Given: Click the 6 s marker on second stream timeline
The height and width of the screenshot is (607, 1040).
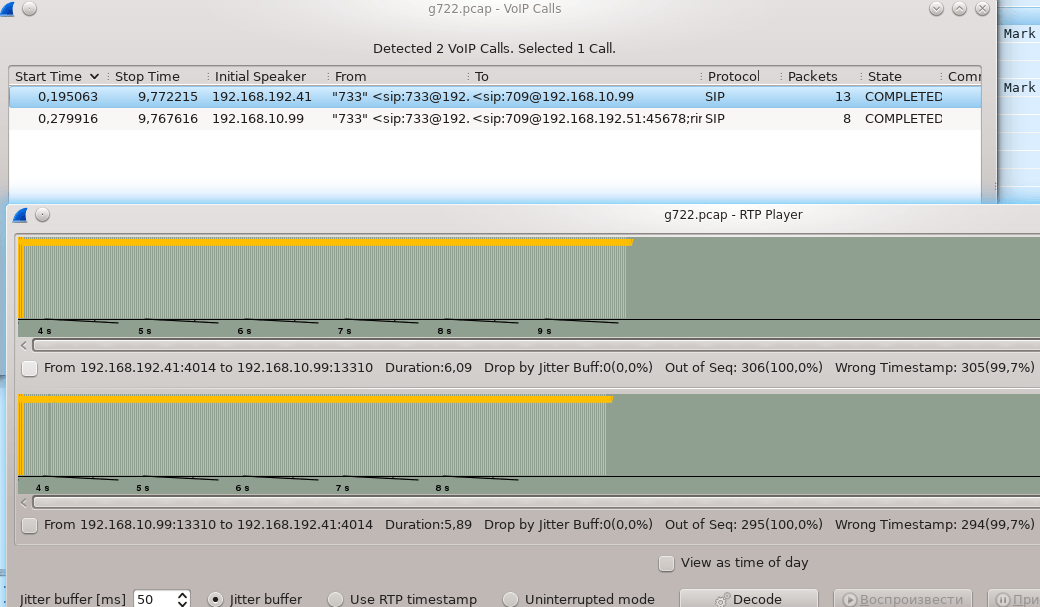Looking at the screenshot, I should (x=242, y=488).
